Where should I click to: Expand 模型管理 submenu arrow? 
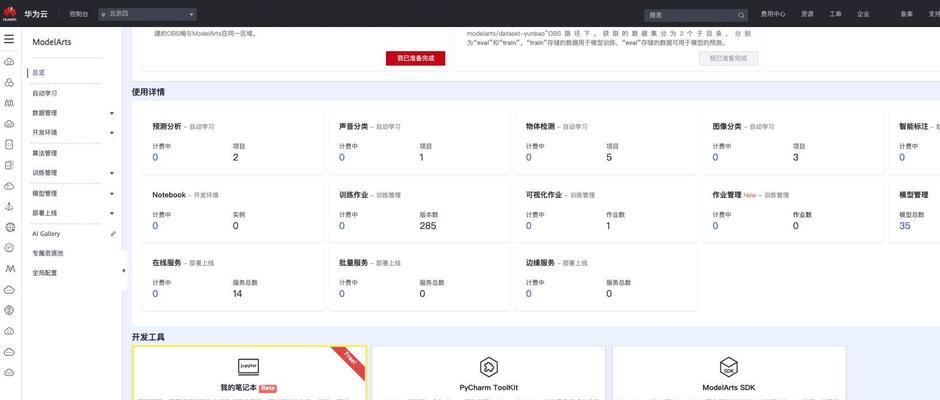click(x=112, y=194)
